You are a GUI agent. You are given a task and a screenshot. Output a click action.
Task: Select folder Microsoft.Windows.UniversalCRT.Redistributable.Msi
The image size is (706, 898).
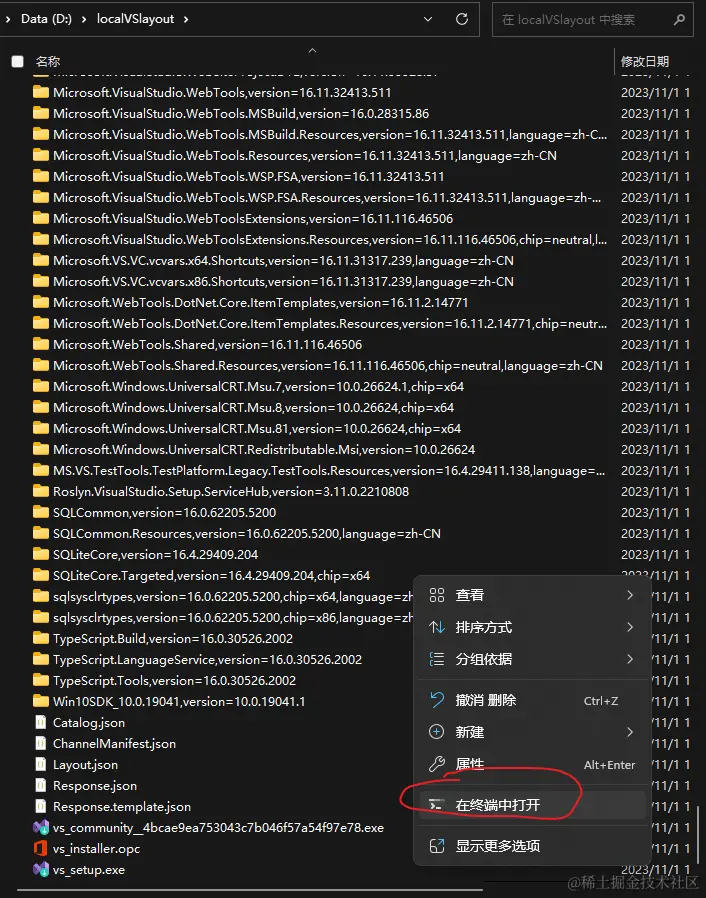click(264, 449)
